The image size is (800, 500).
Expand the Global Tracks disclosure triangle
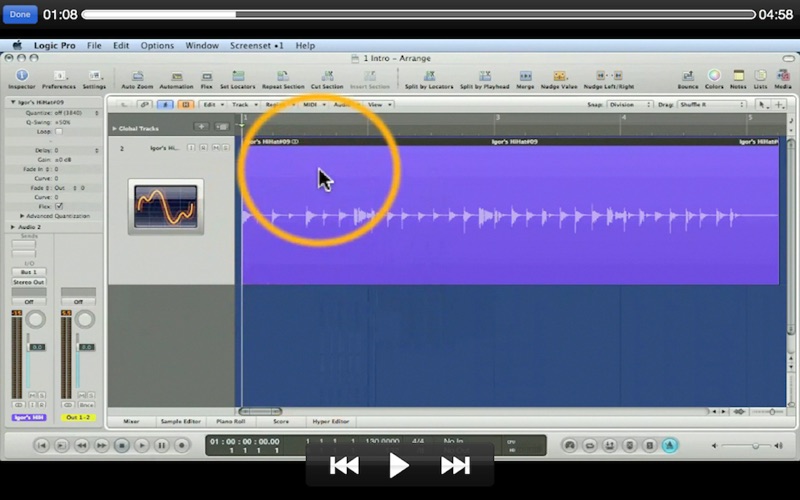(x=114, y=129)
